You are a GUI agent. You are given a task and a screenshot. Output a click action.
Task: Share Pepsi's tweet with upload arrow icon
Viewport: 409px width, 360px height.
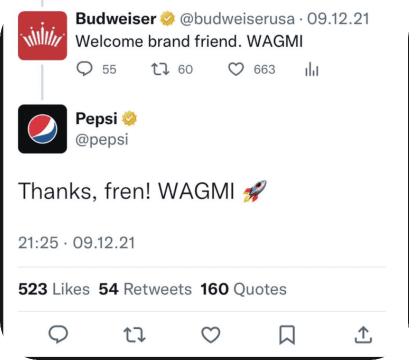coord(363,335)
